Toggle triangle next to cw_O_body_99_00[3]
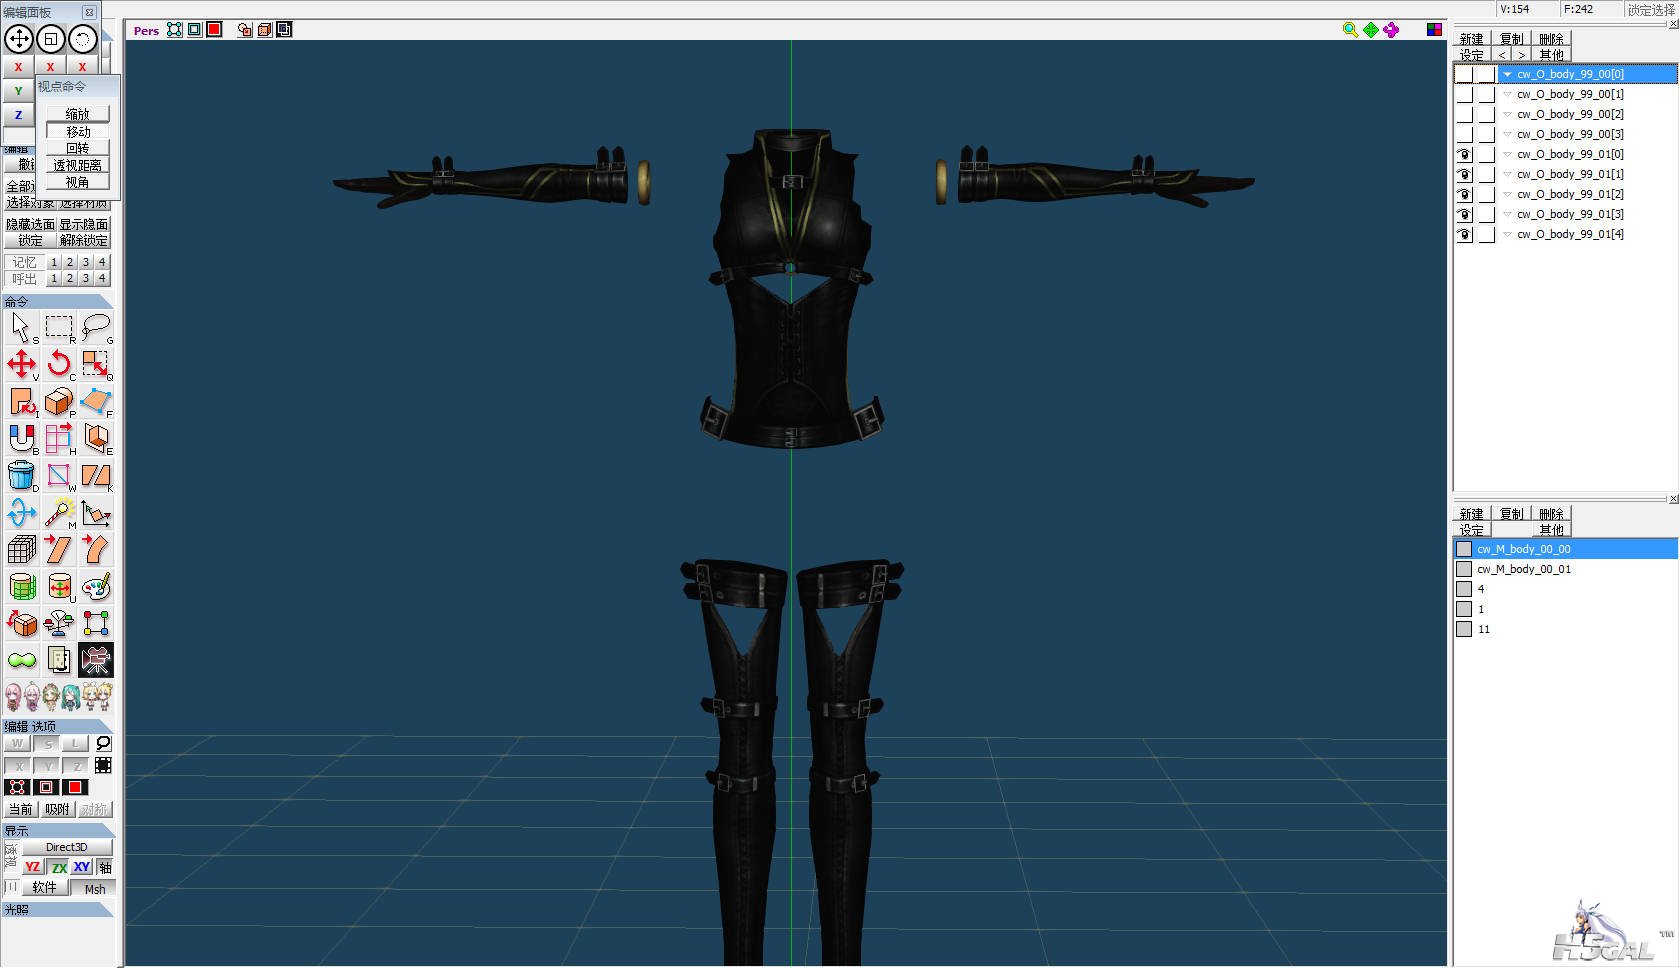1680x968 pixels. (x=1507, y=134)
